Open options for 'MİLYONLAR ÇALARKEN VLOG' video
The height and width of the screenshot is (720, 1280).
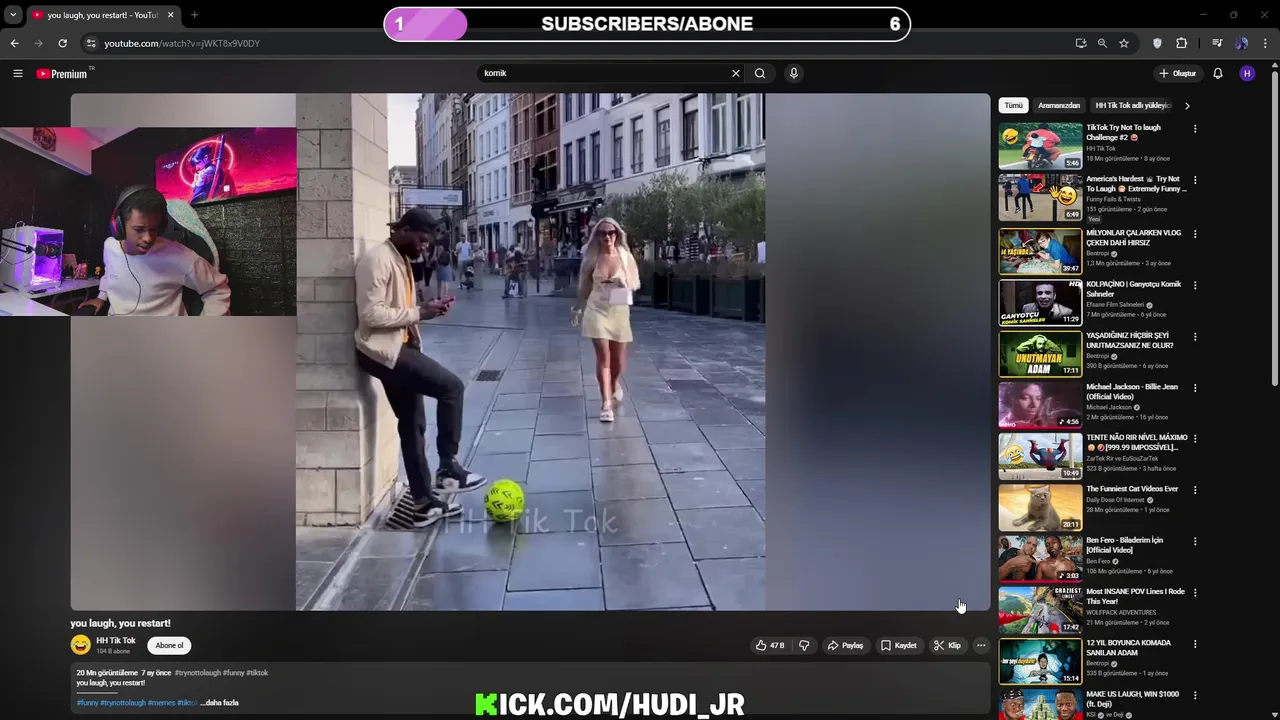pos(1195,234)
